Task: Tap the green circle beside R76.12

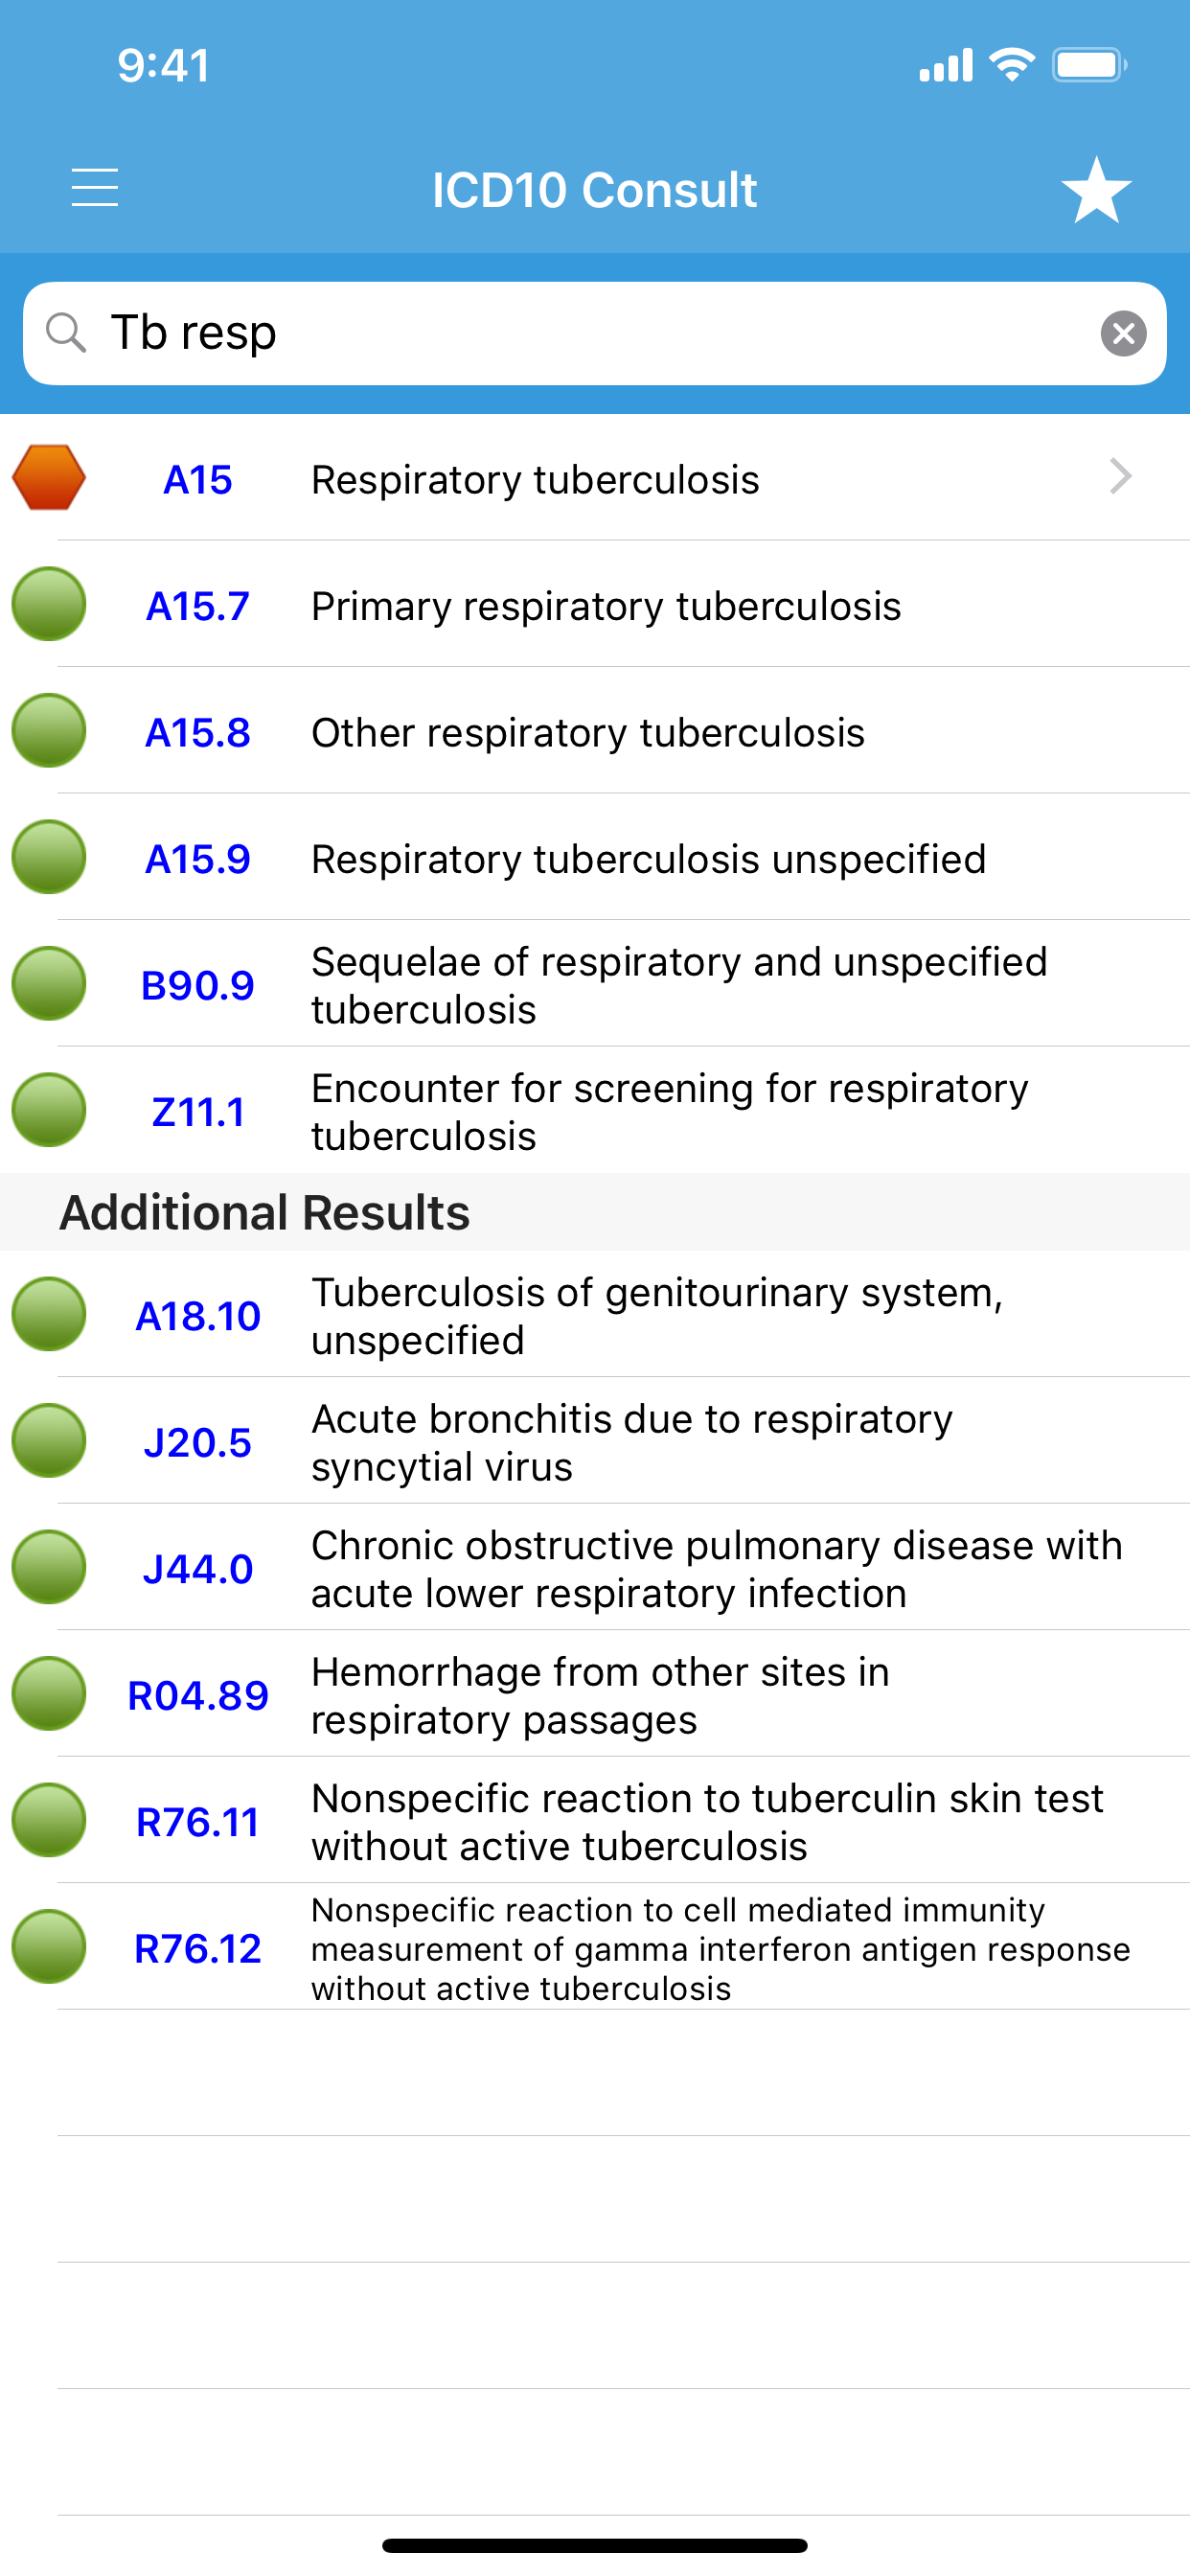Action: 49,1947
